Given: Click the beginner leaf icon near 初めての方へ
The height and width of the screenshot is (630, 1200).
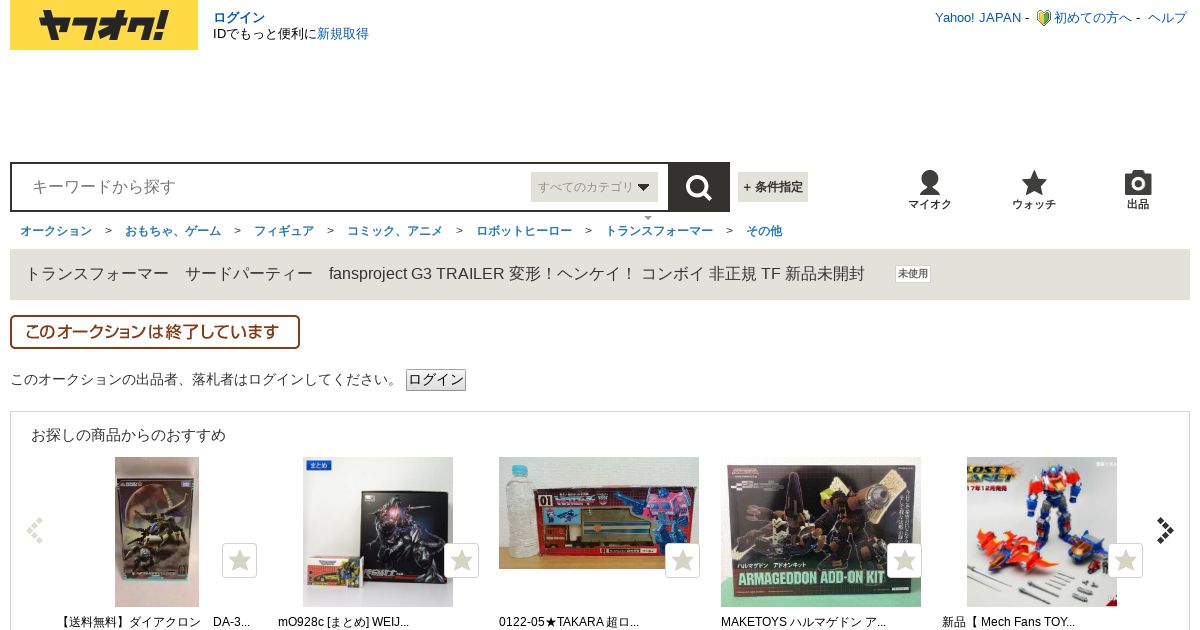Looking at the screenshot, I should [1043, 18].
